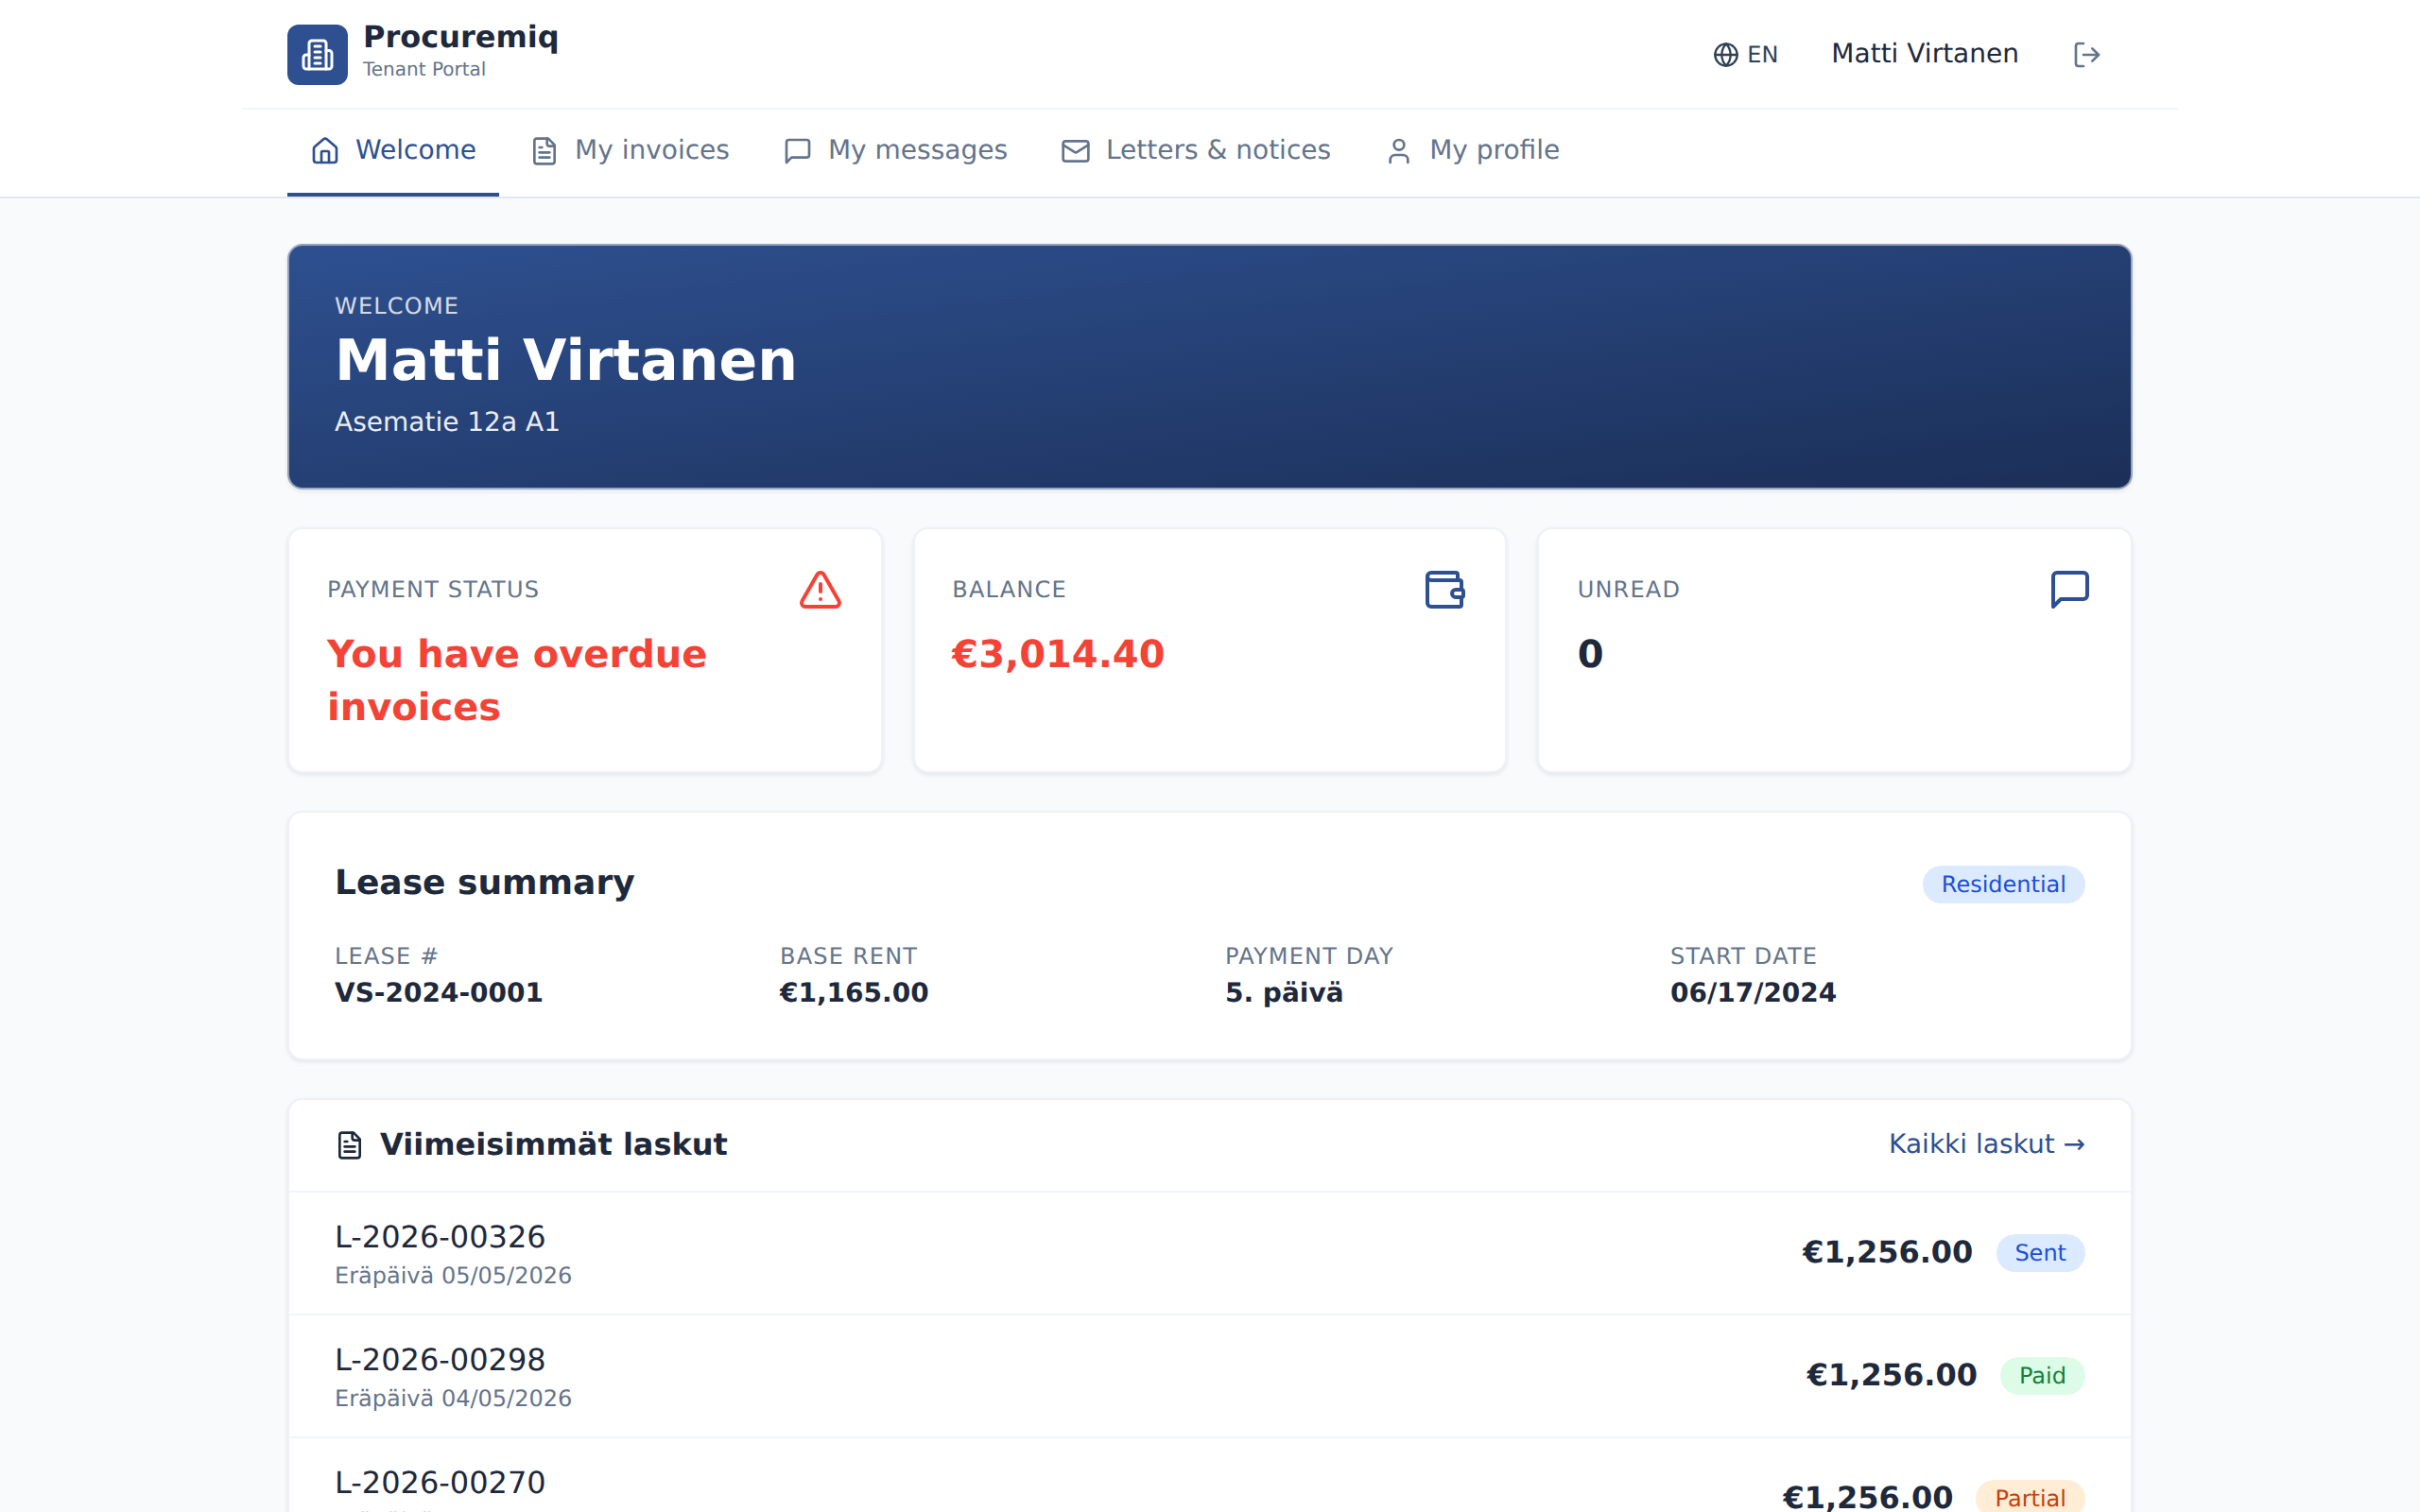Click start date 06/17/2024
Viewport: 2420px width, 1512px height.
coord(1752,992)
